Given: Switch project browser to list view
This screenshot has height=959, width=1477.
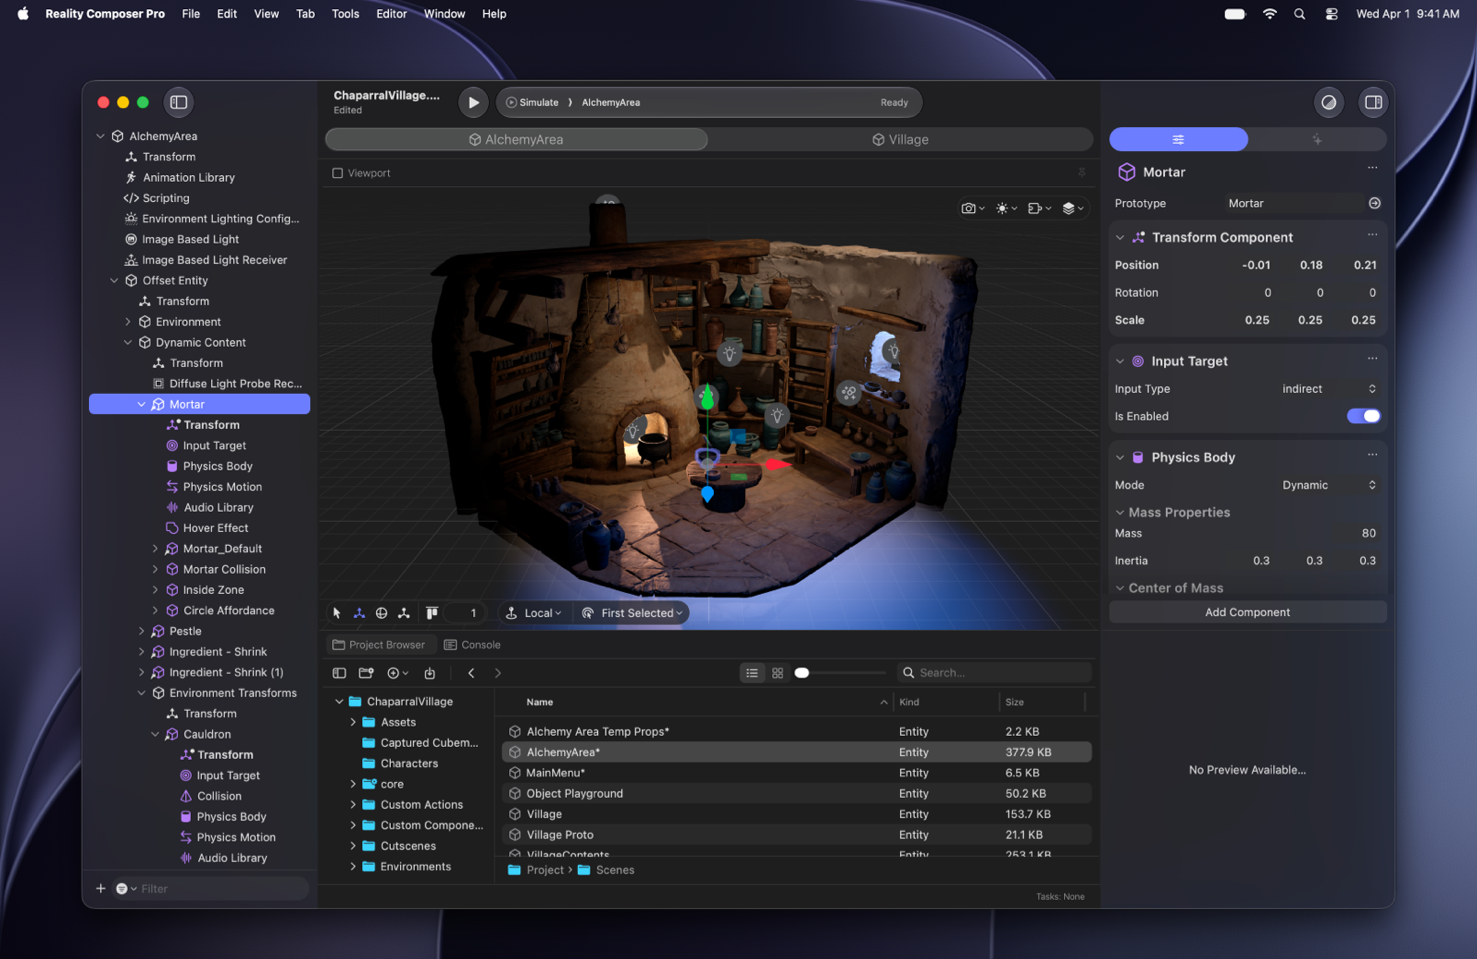Looking at the screenshot, I should click(x=752, y=673).
